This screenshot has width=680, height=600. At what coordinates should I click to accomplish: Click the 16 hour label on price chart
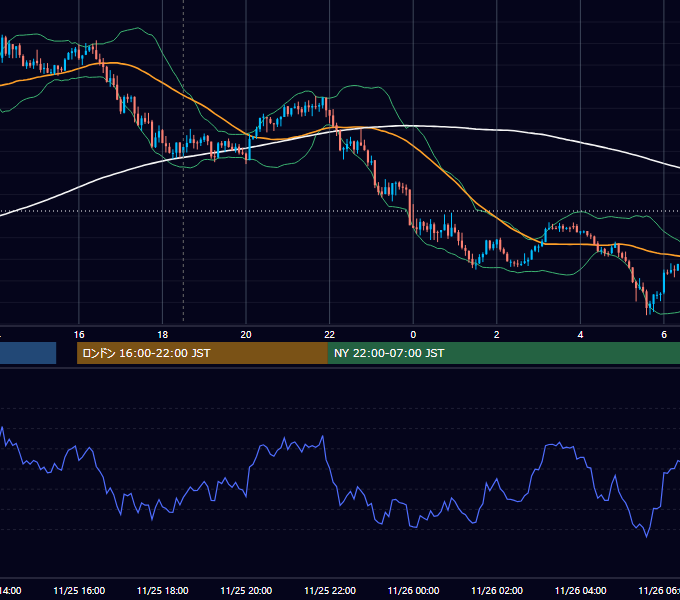coord(79,335)
